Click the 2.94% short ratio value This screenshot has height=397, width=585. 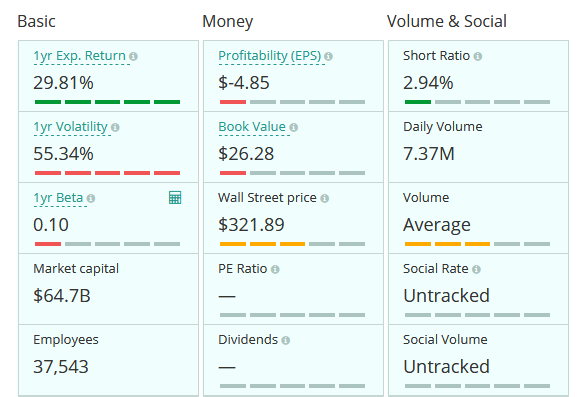[428, 83]
